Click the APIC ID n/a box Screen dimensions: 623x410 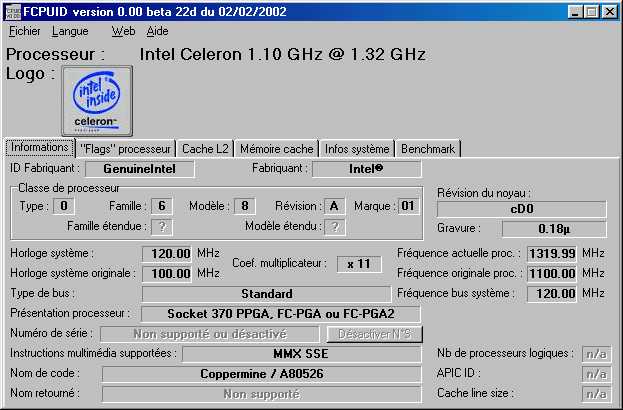coord(596,374)
